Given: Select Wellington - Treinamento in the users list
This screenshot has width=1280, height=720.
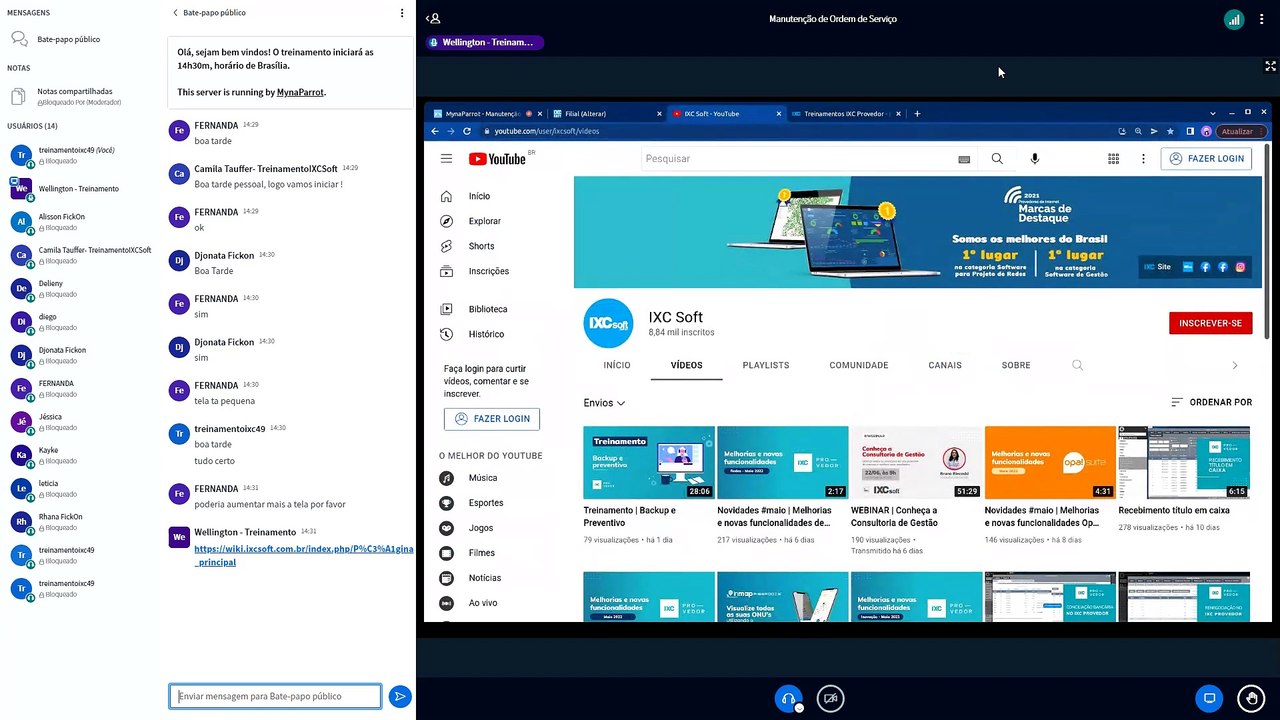Looking at the screenshot, I should click(80, 189).
